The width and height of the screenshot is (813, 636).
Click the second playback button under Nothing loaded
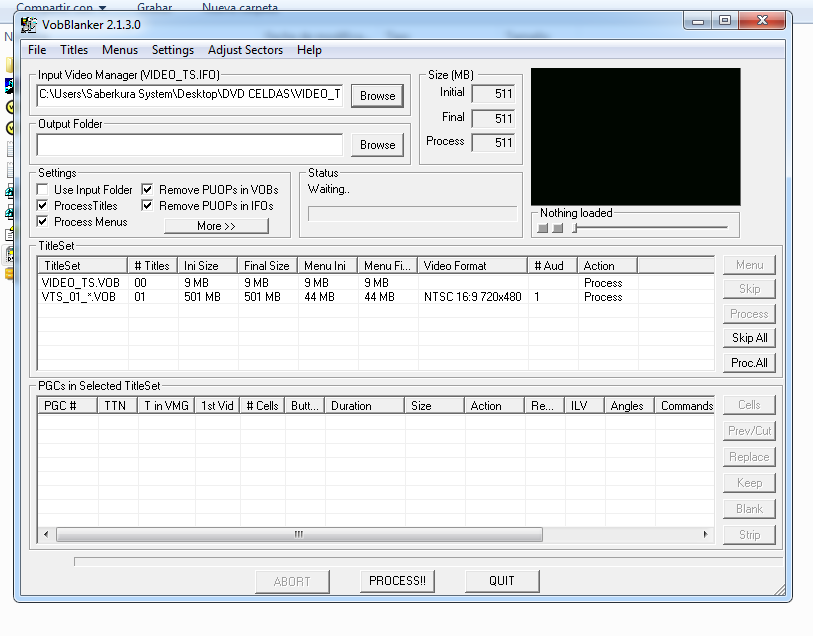(558, 228)
